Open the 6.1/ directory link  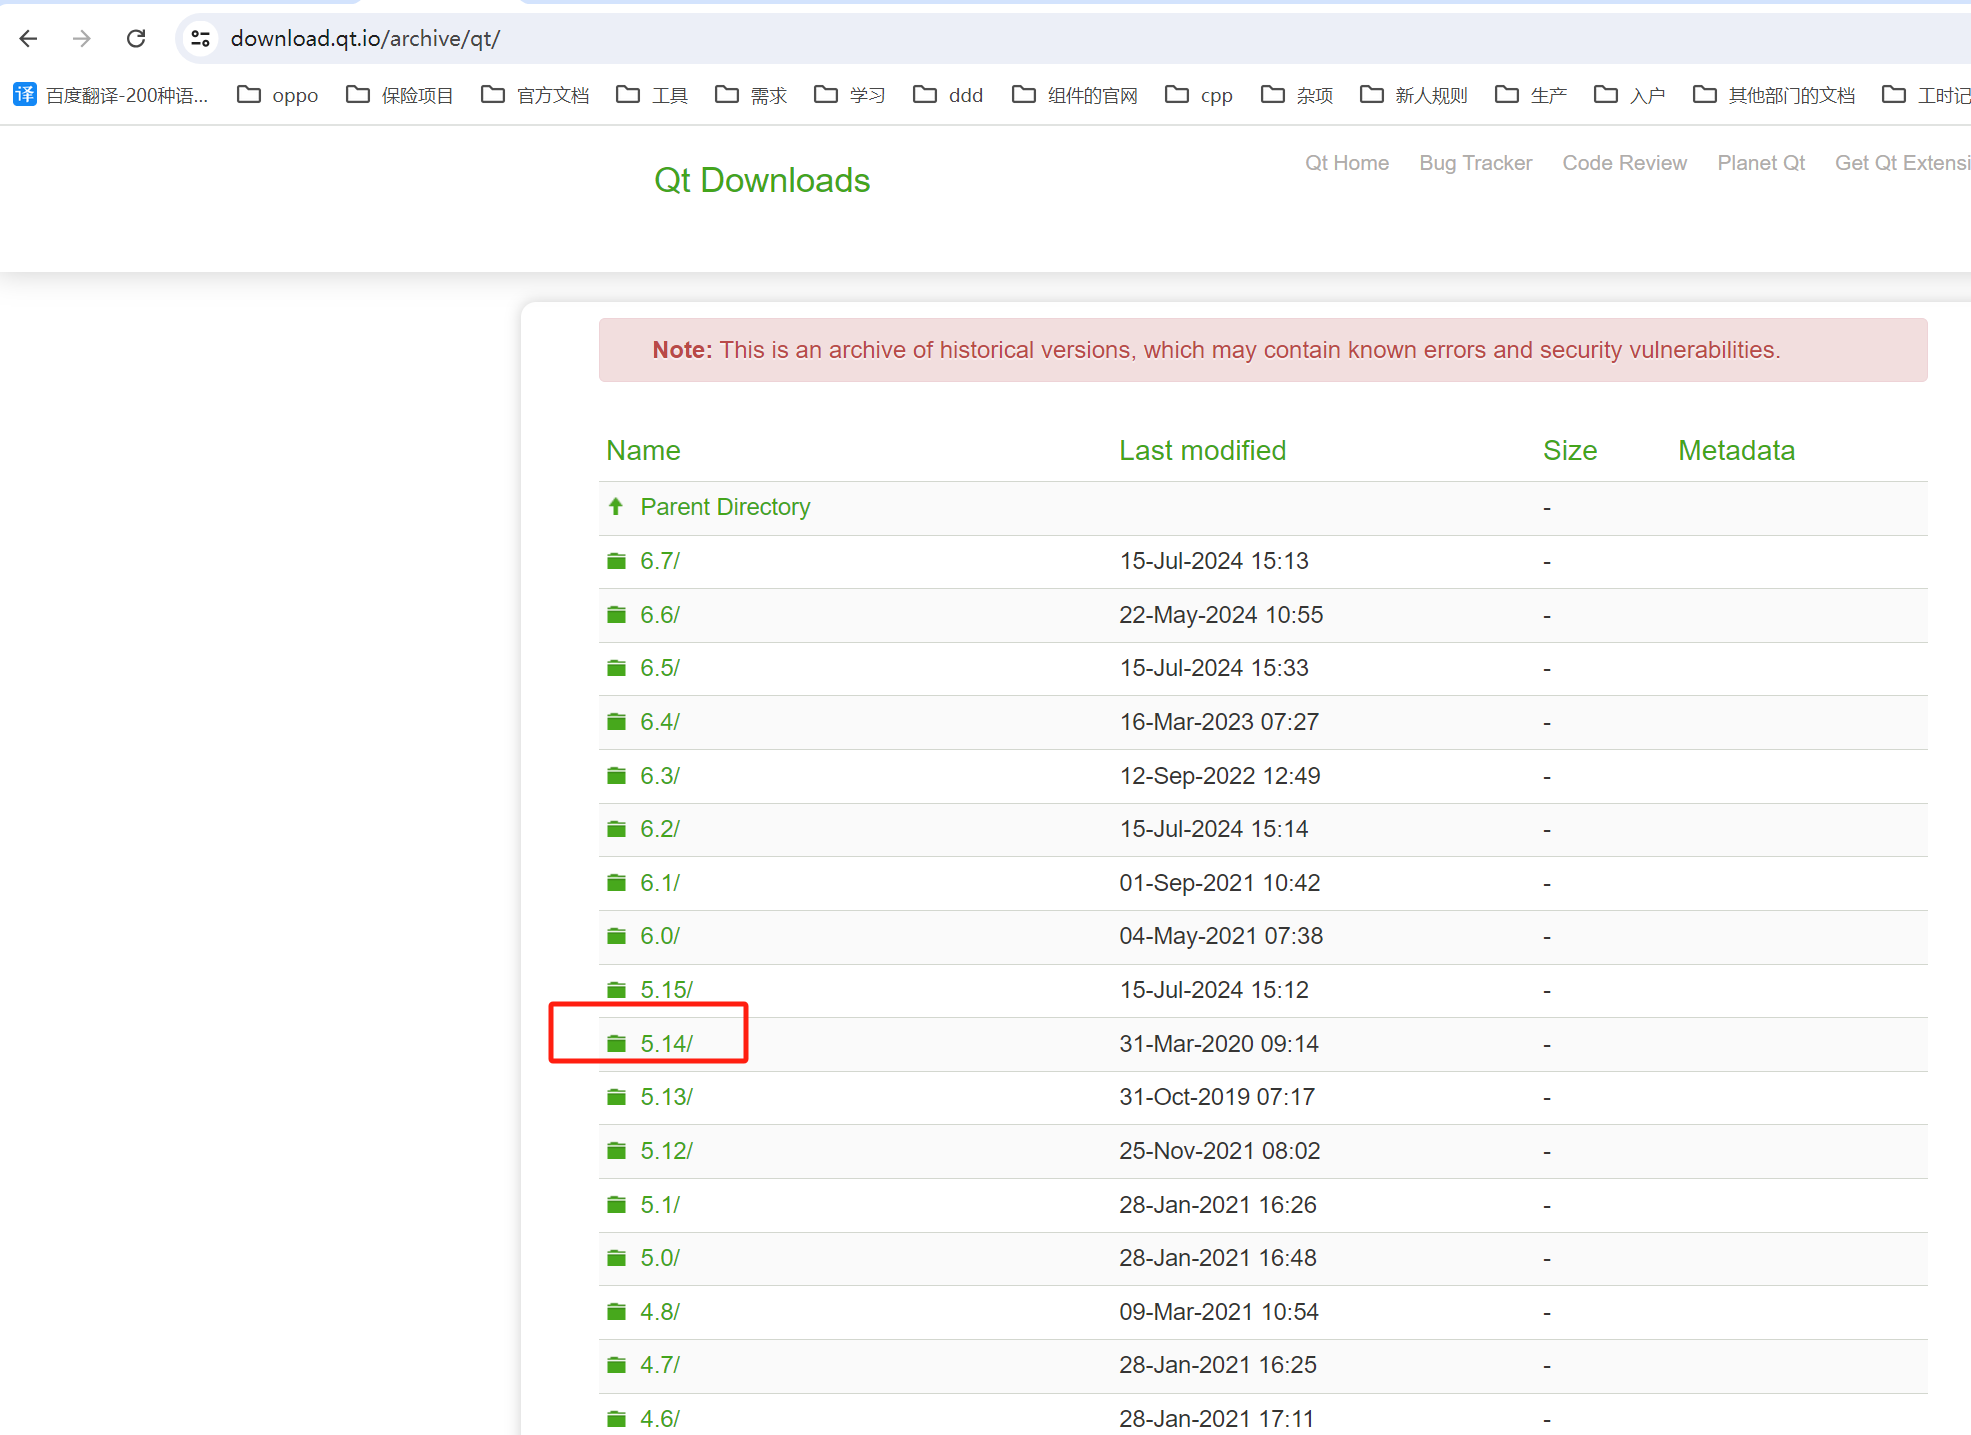(x=660, y=883)
